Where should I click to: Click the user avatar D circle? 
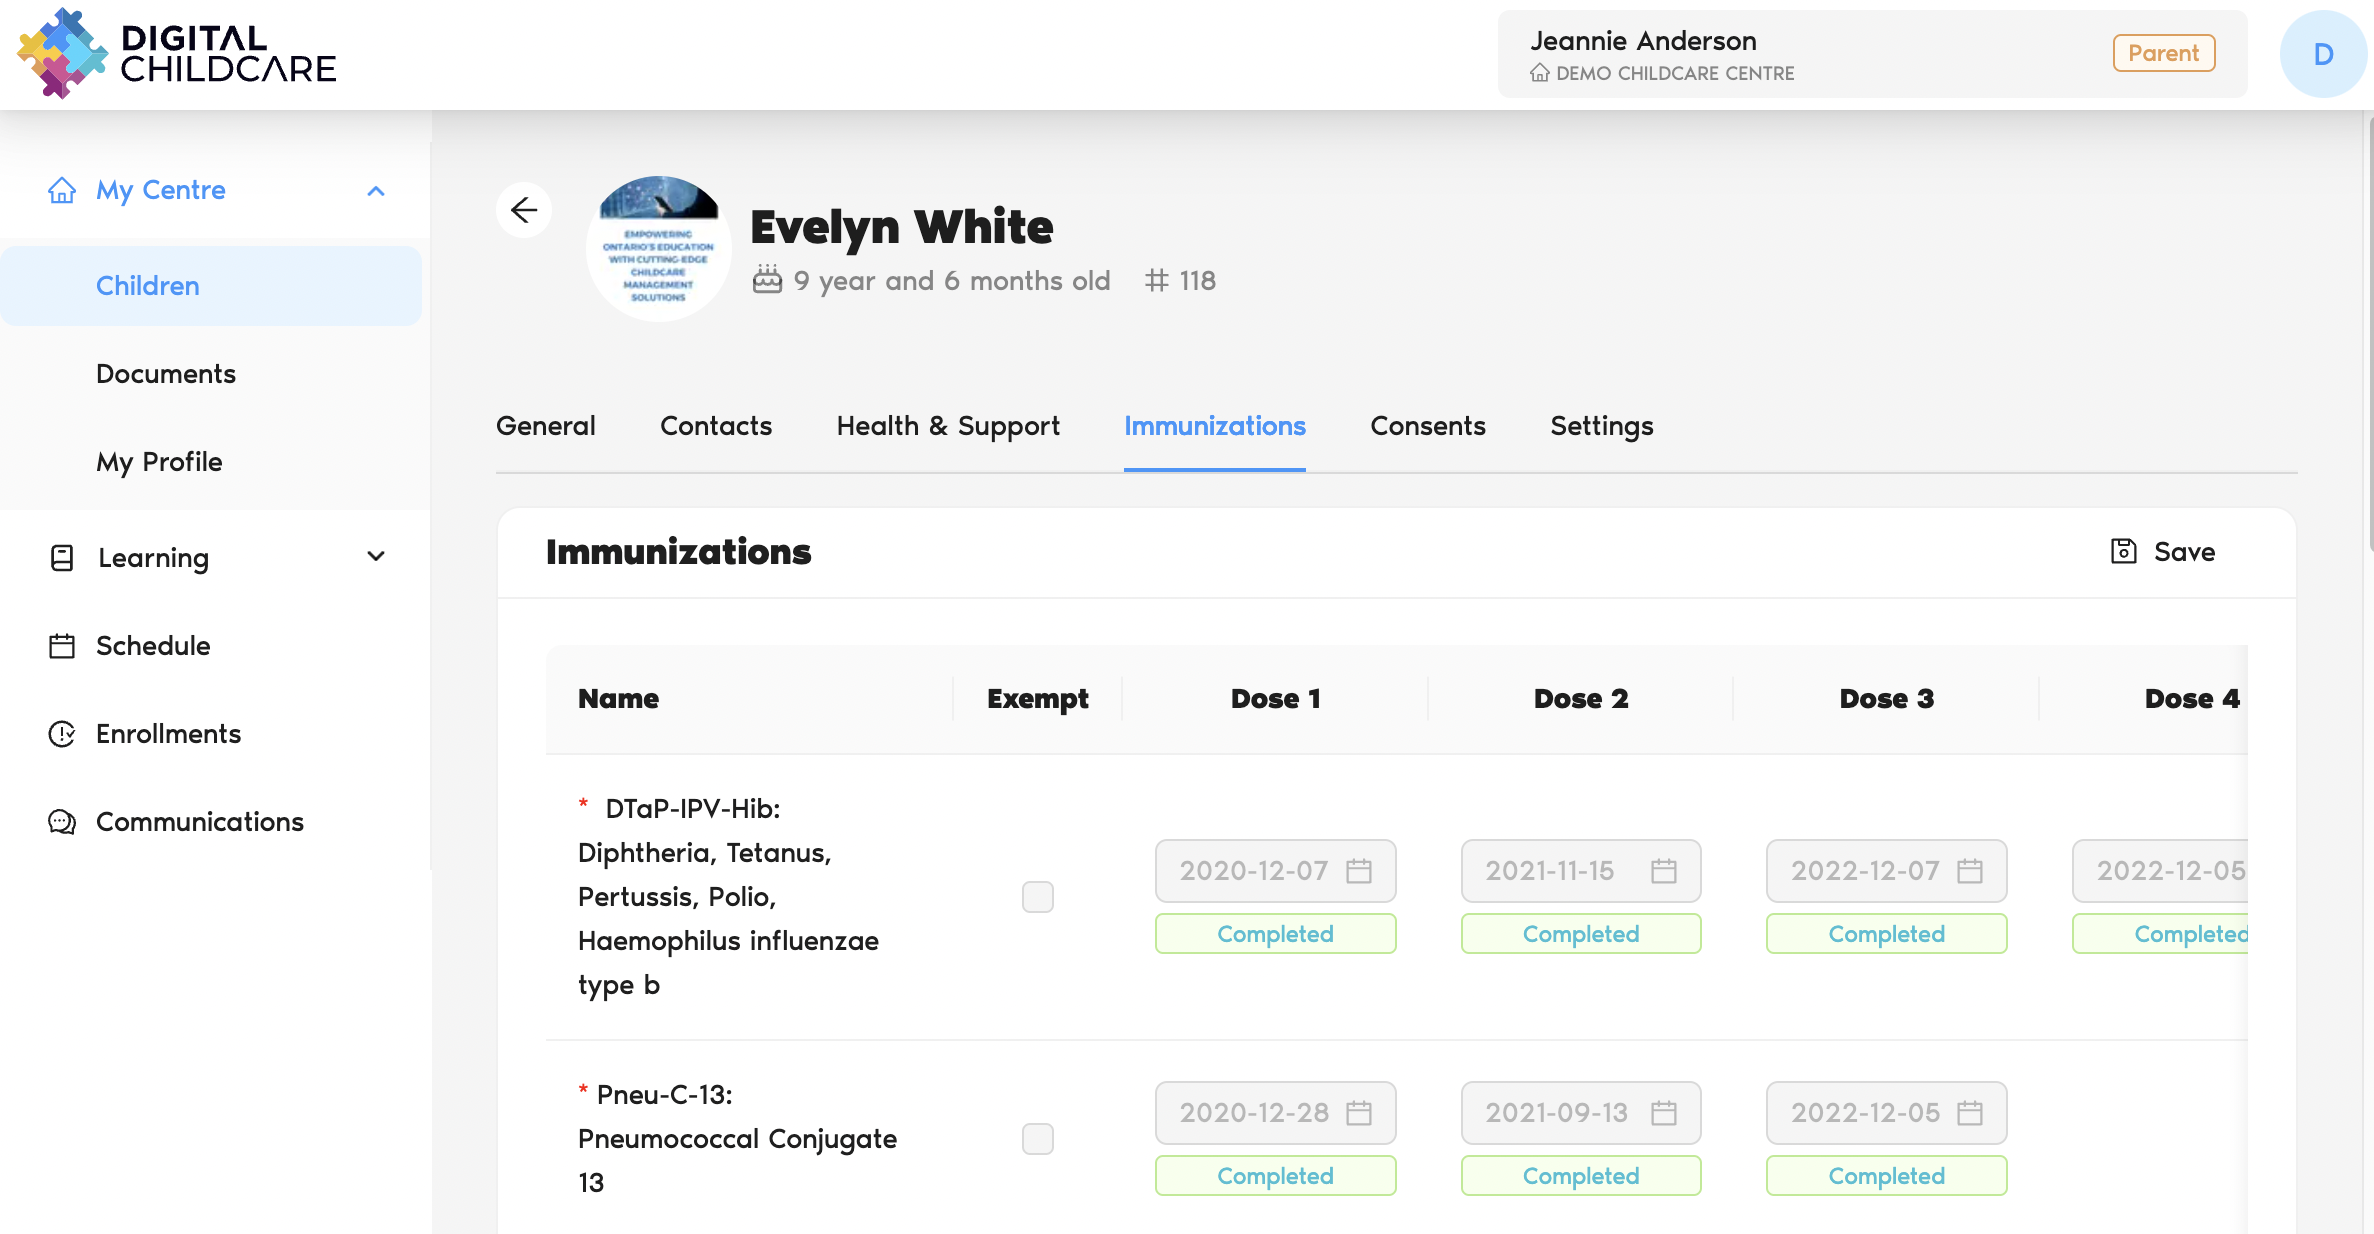[x=2322, y=54]
